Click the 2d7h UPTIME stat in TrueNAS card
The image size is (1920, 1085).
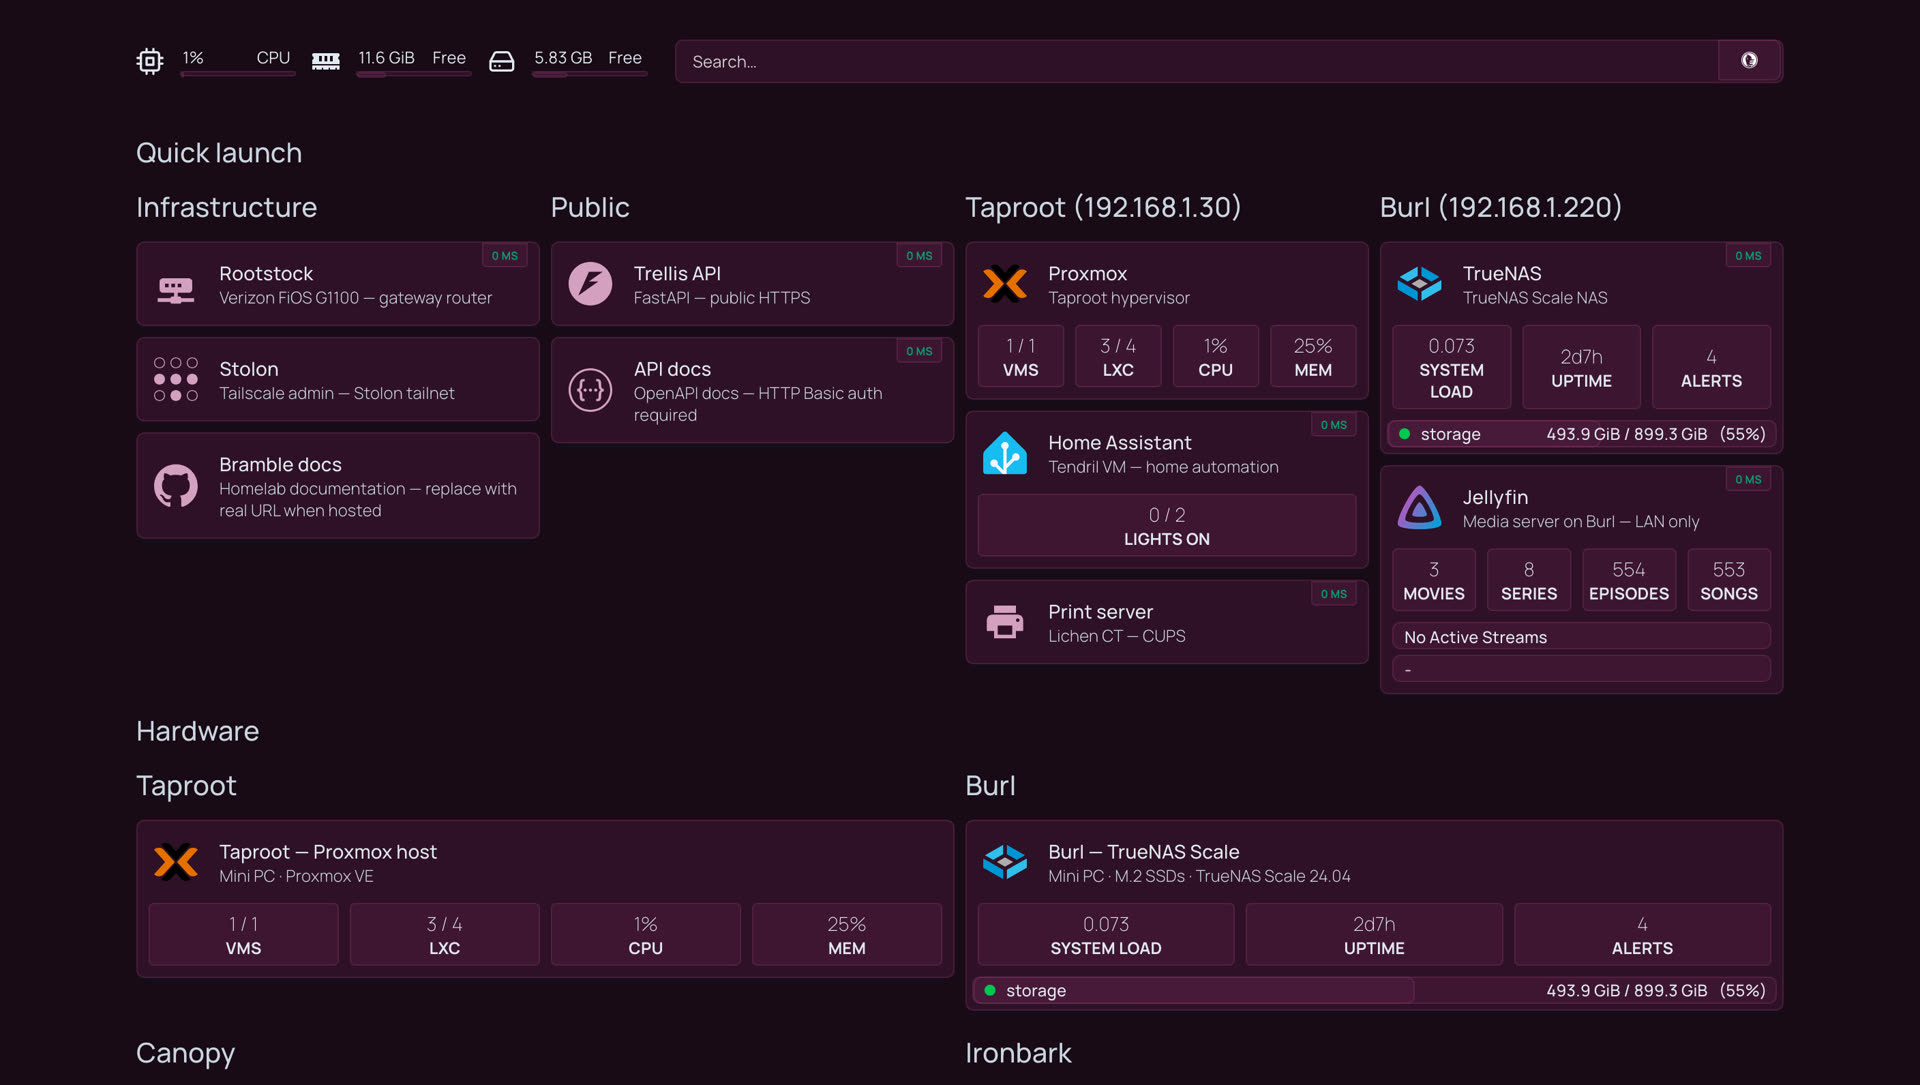pyautogui.click(x=1581, y=368)
